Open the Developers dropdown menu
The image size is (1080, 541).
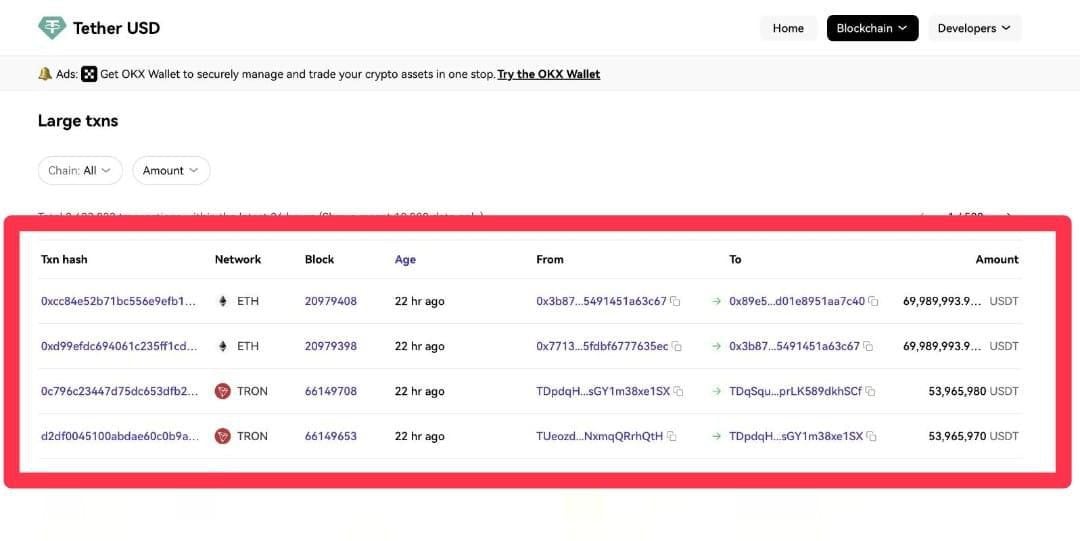[974, 28]
